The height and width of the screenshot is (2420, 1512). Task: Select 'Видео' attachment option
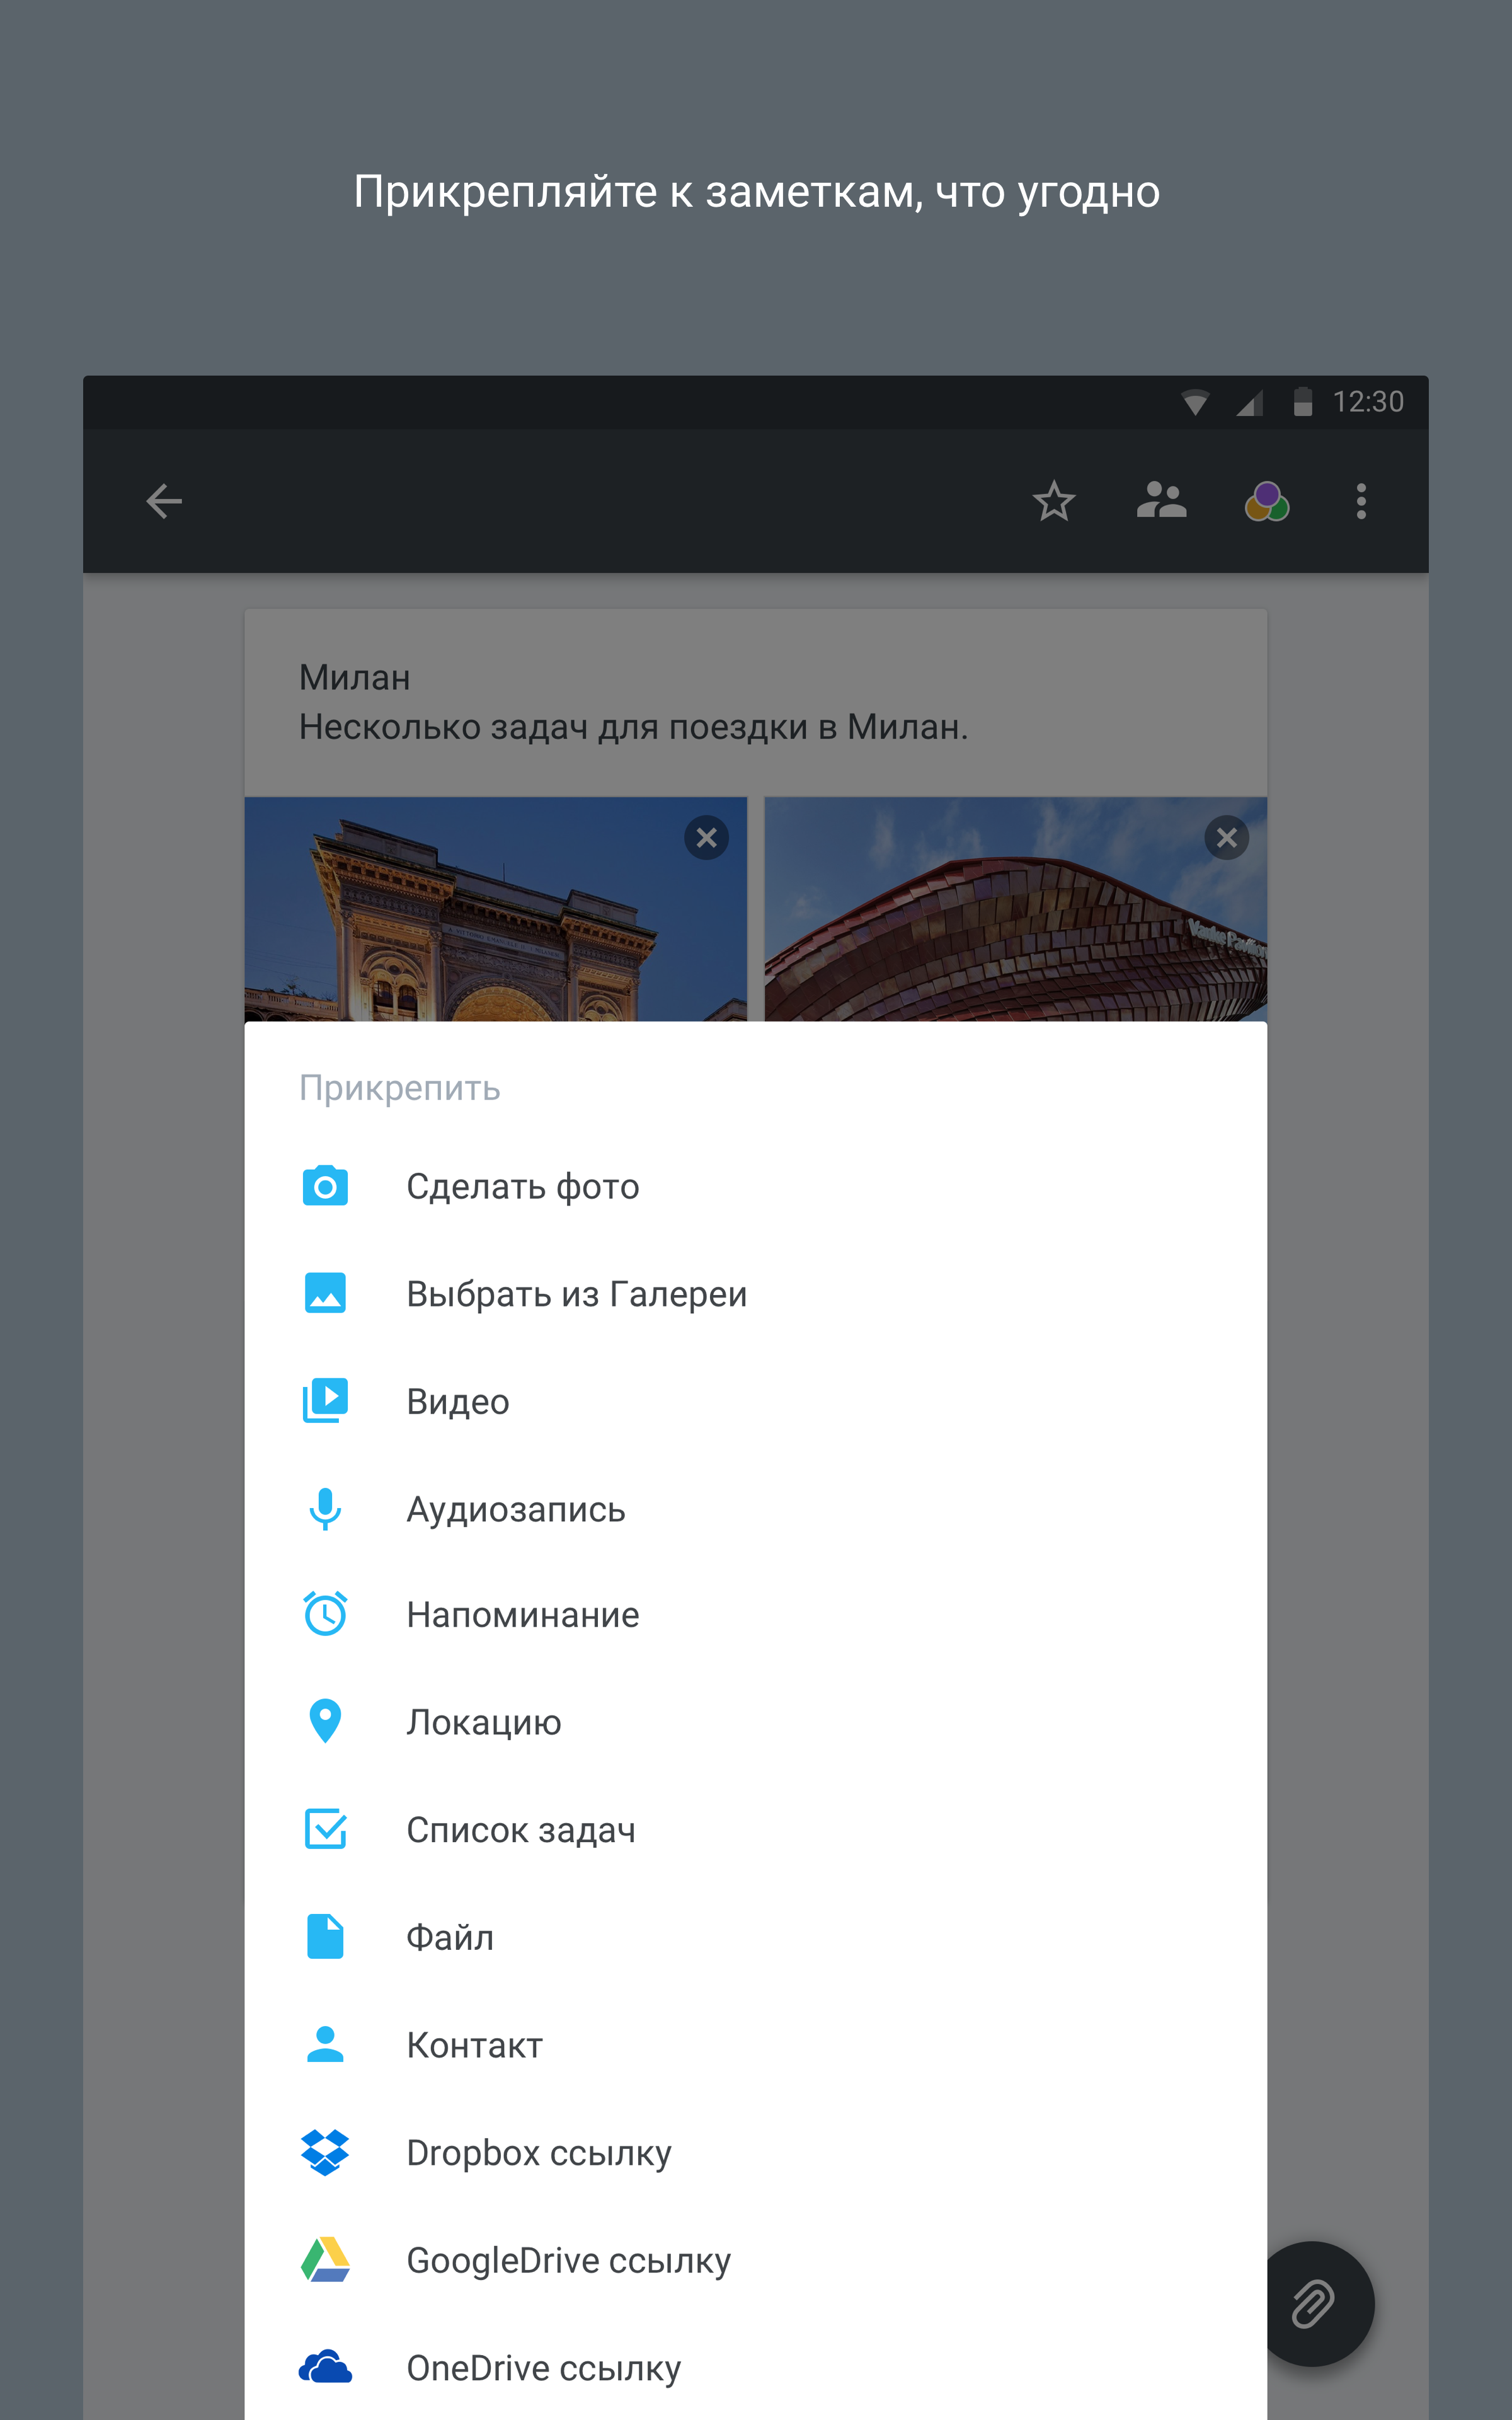click(755, 1401)
